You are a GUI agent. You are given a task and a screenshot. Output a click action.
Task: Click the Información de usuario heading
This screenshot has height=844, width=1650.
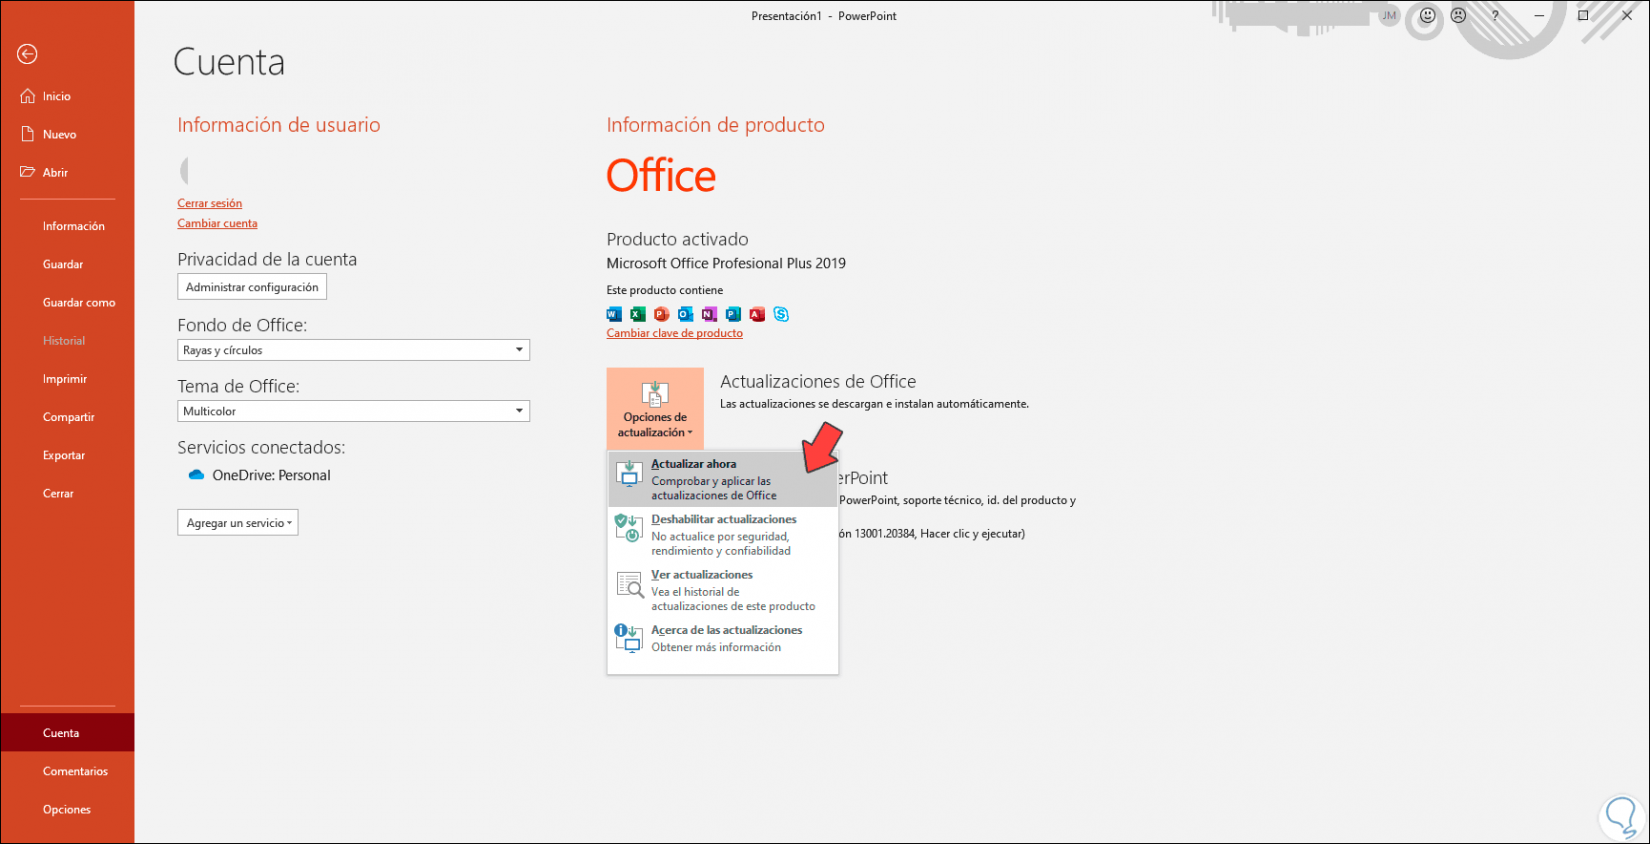279,125
